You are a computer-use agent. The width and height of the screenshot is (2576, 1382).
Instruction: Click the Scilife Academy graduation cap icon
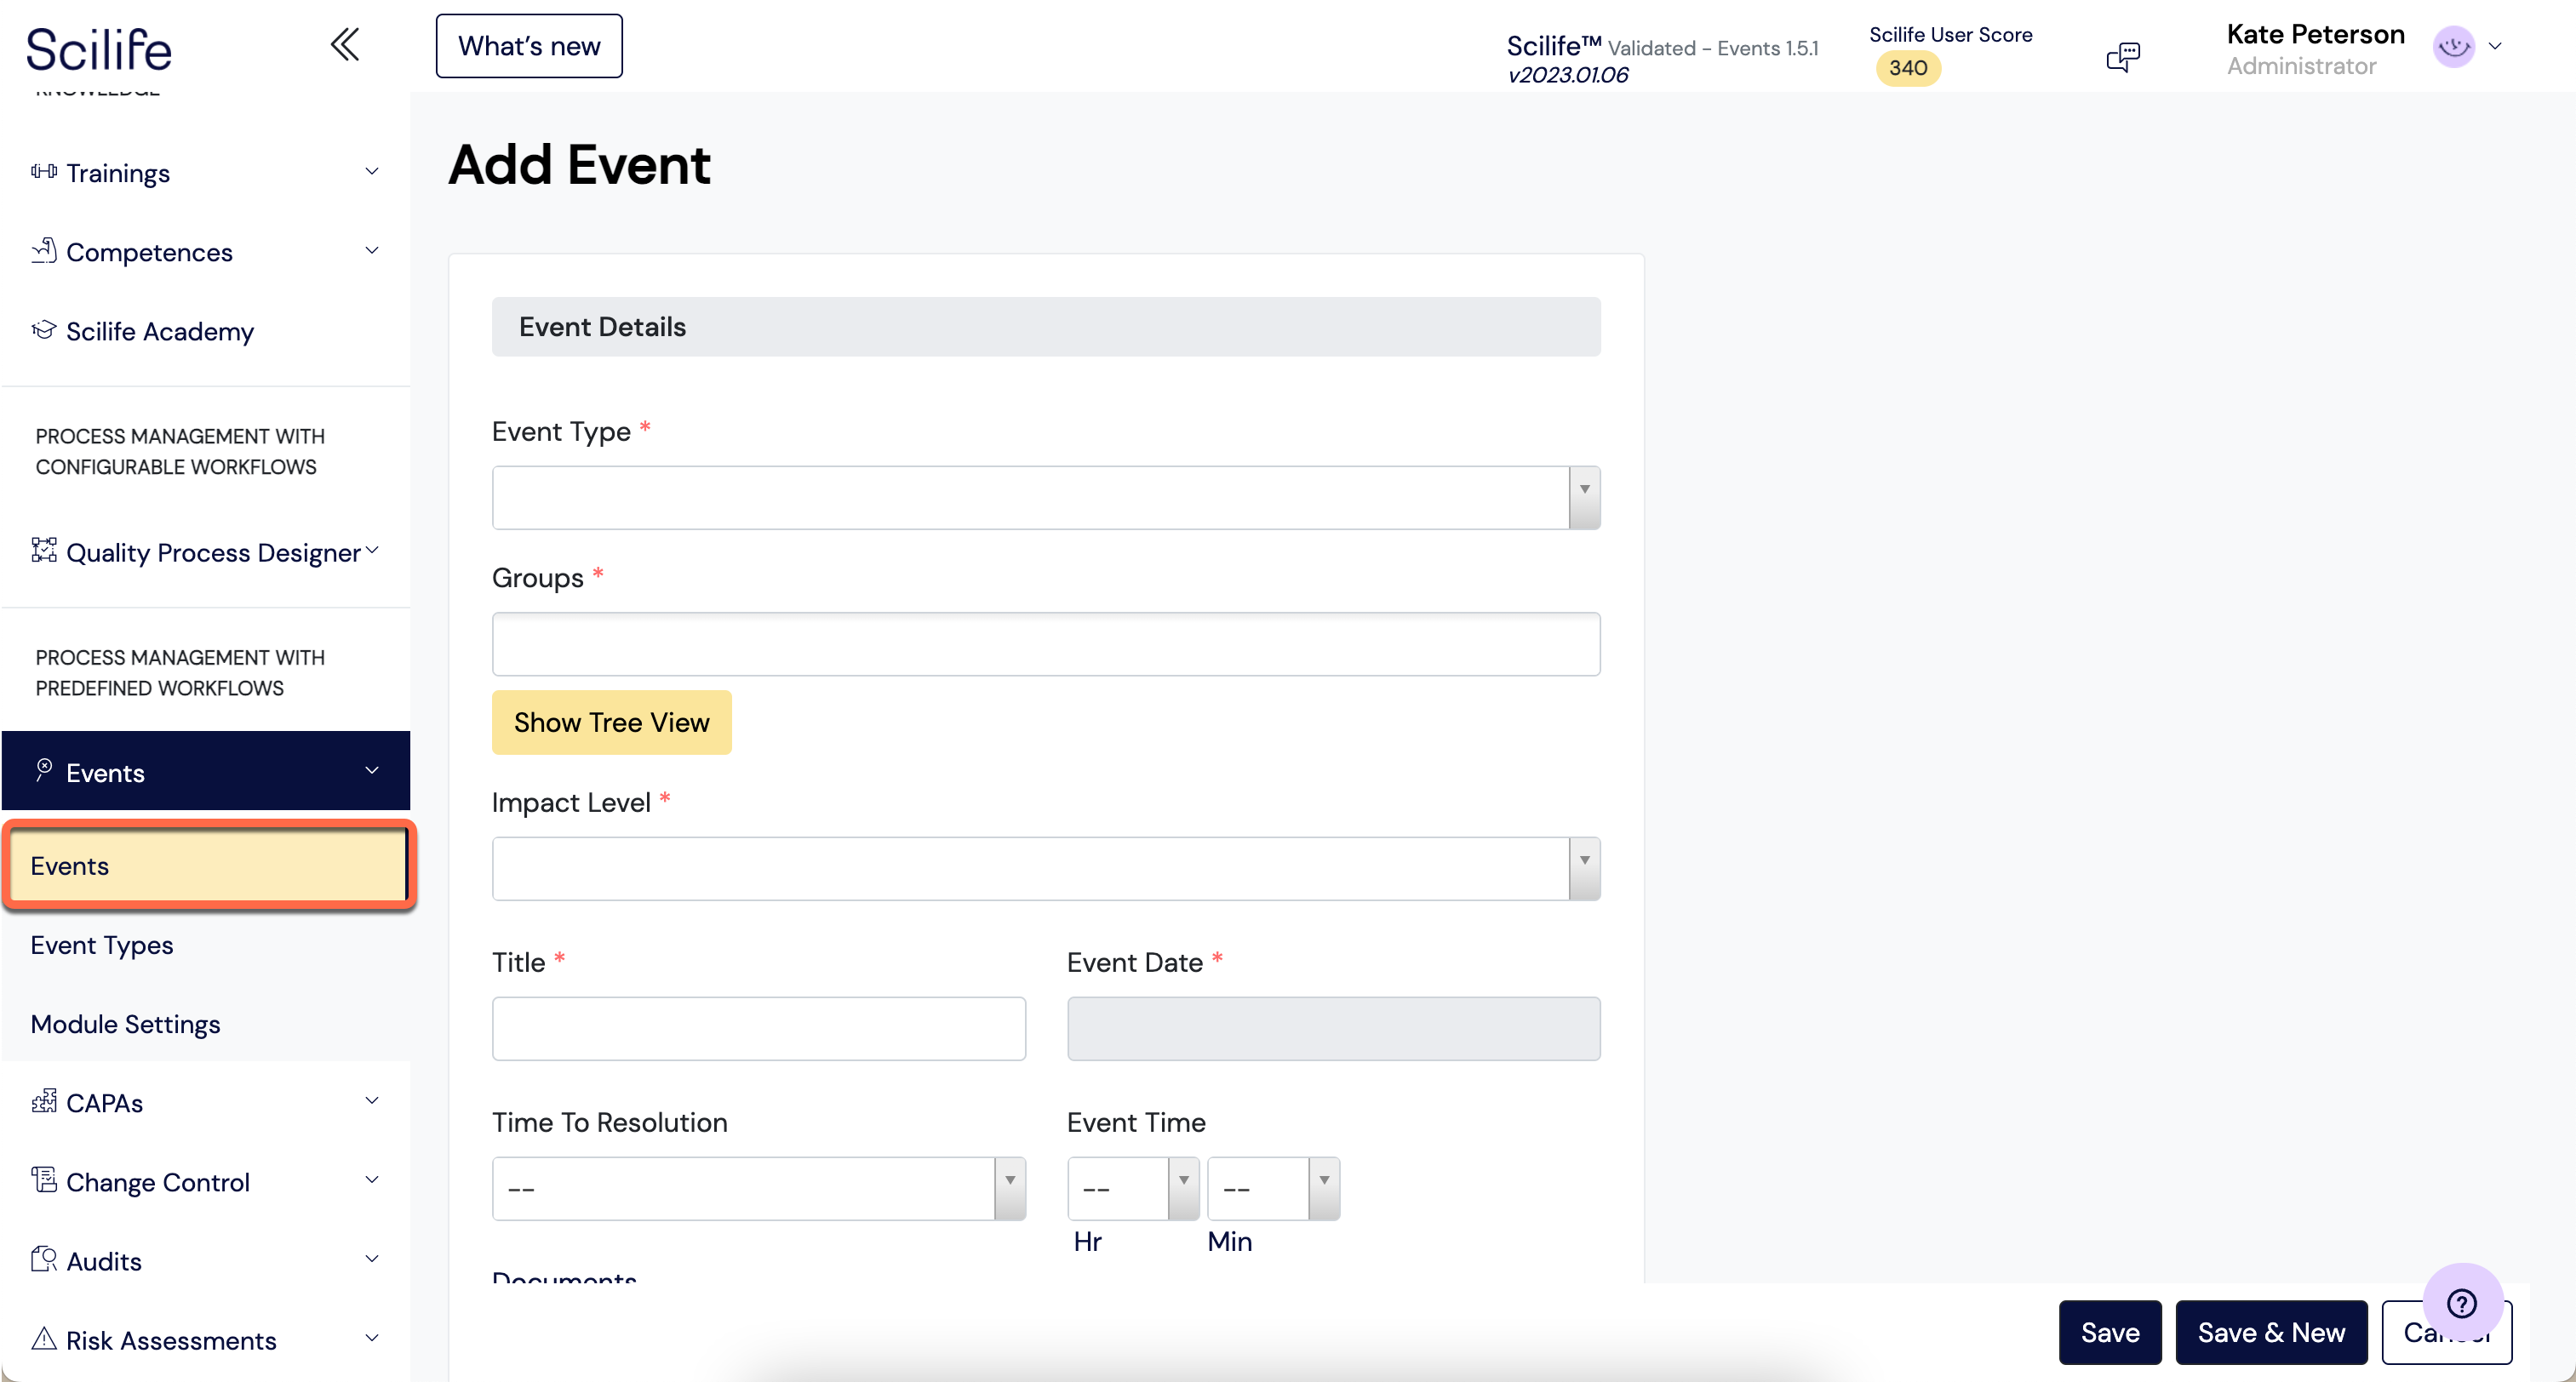click(43, 330)
